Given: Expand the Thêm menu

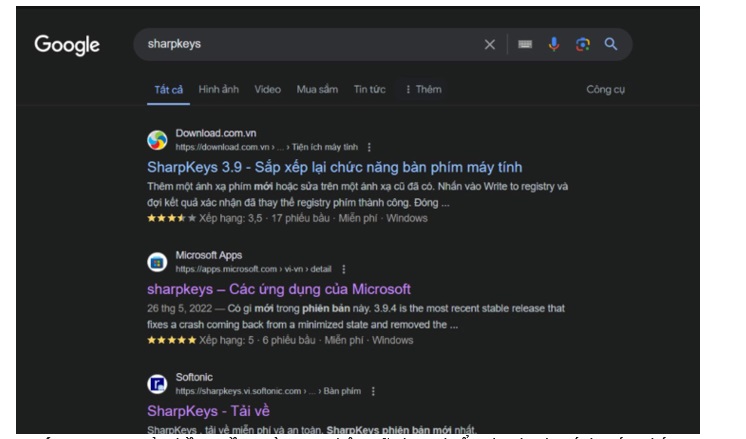Looking at the screenshot, I should (423, 89).
